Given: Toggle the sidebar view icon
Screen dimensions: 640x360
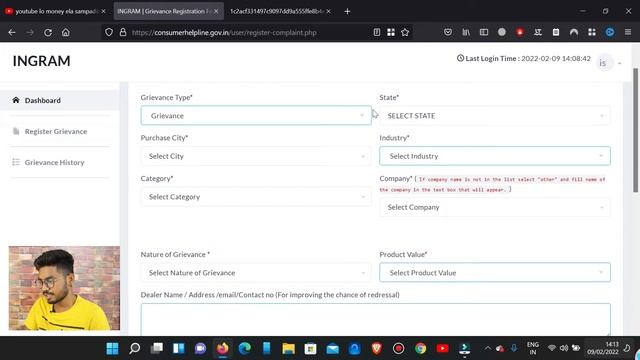Looking at the screenshot, I should click(x=484, y=32).
